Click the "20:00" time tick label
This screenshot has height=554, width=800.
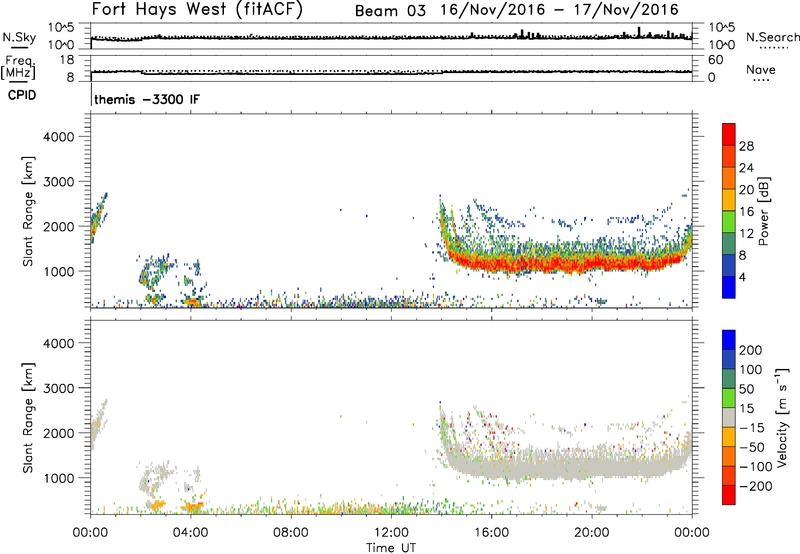(x=591, y=533)
